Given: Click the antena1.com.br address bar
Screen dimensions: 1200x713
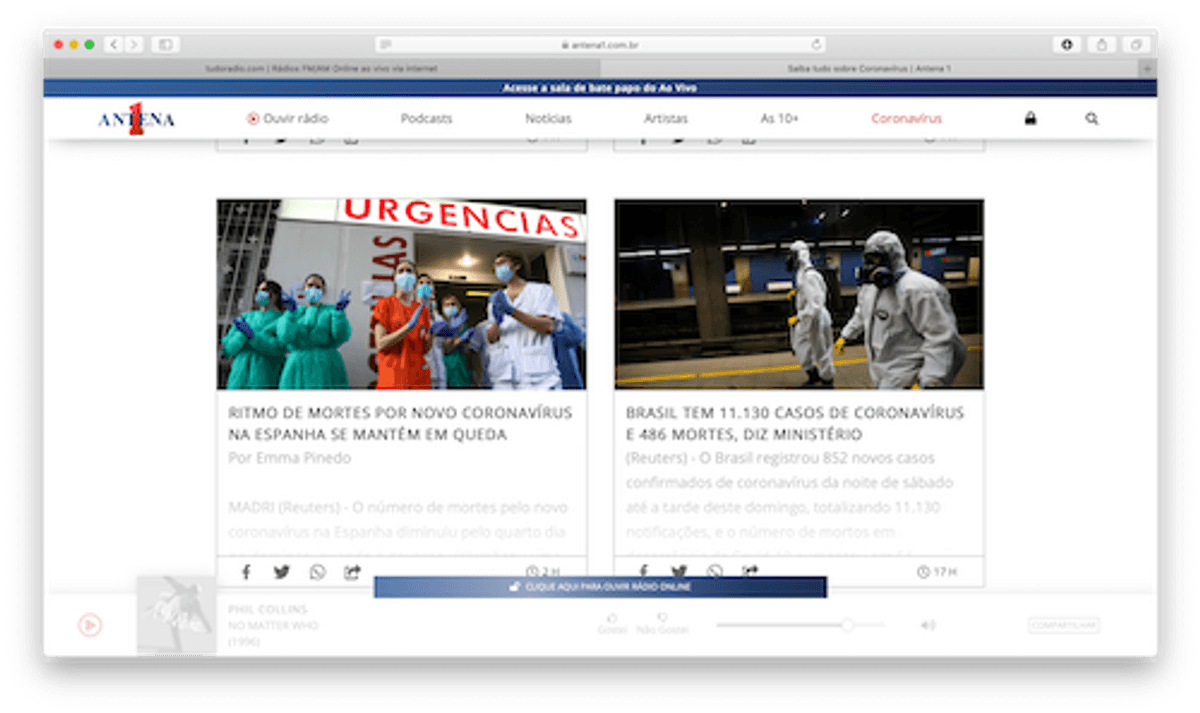Looking at the screenshot, I should (600, 45).
